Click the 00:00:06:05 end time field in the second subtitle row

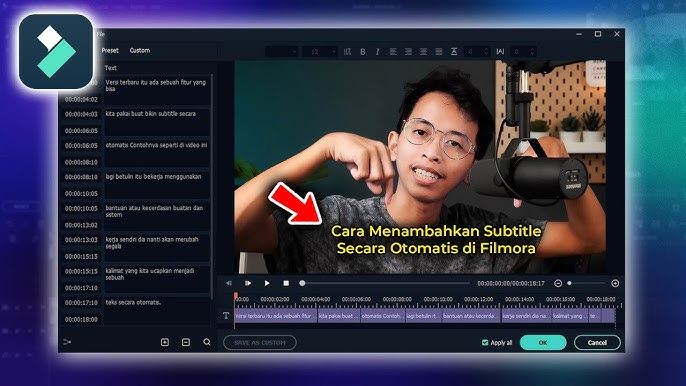(x=81, y=130)
